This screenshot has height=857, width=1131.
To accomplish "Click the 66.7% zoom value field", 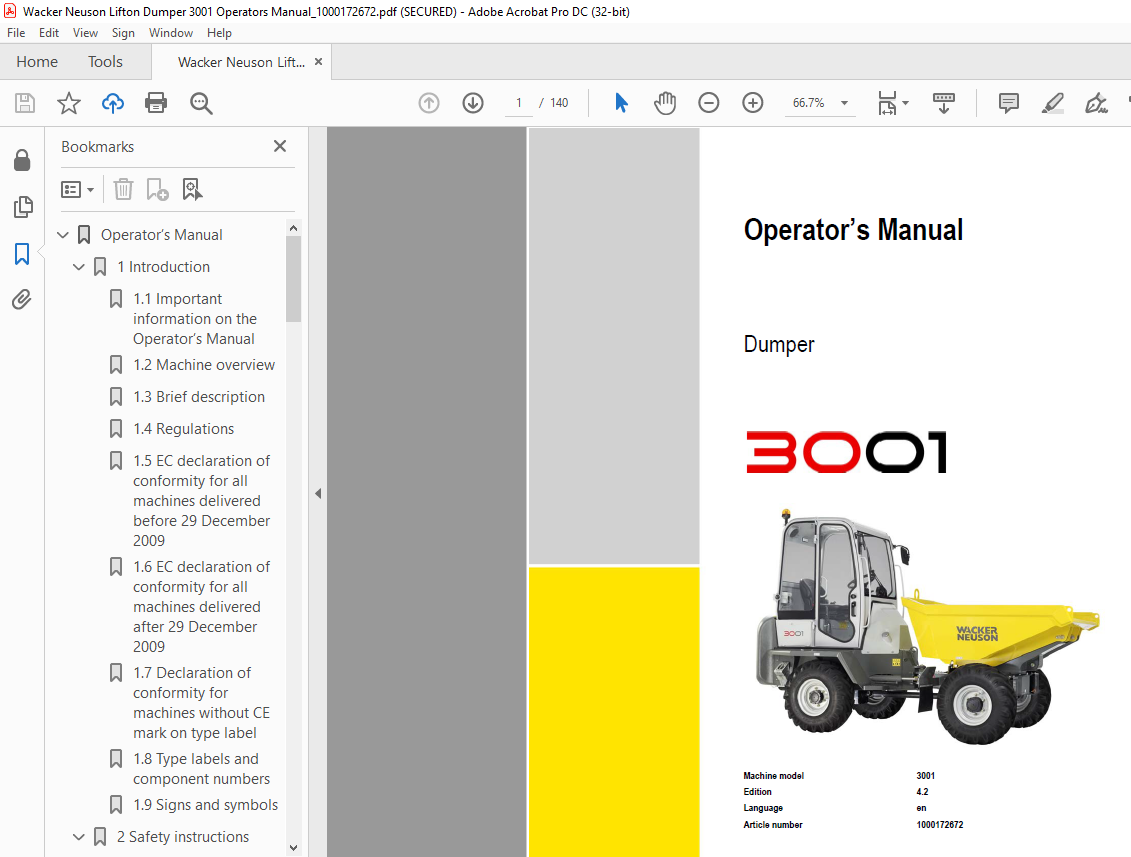I will click(x=809, y=103).
